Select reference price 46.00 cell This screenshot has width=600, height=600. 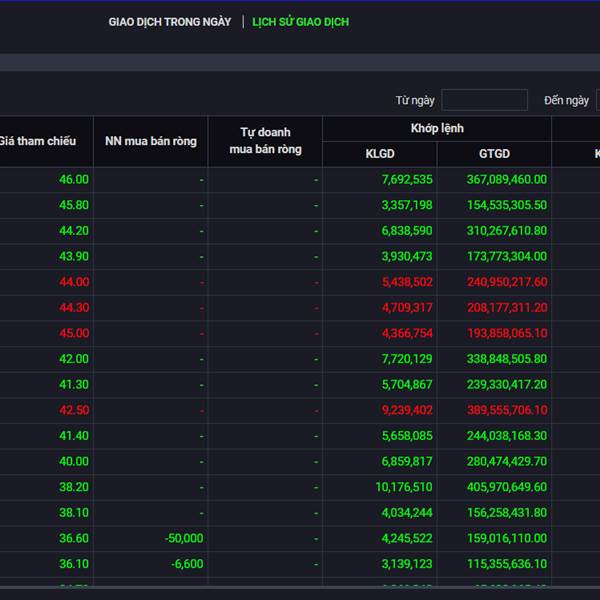(x=74, y=179)
